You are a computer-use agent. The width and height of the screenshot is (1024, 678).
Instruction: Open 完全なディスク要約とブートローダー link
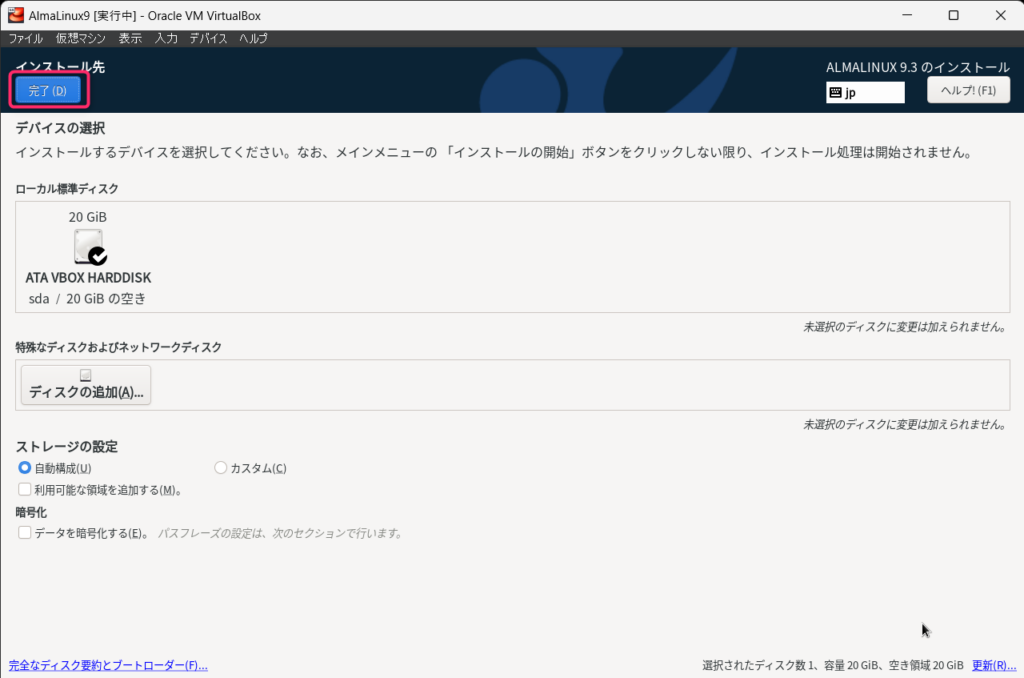[x=108, y=665]
